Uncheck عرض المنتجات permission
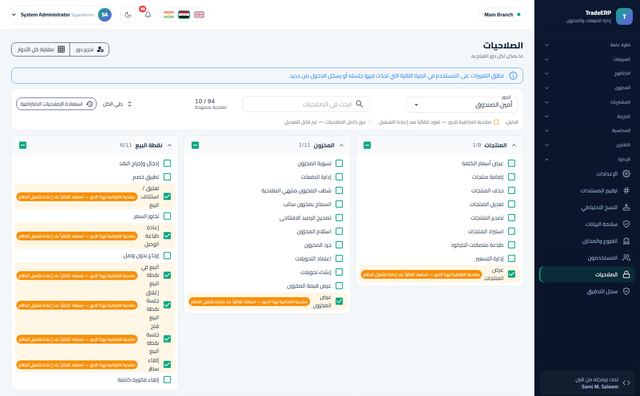Image resolution: width=640 pixels, height=396 pixels. click(x=511, y=274)
